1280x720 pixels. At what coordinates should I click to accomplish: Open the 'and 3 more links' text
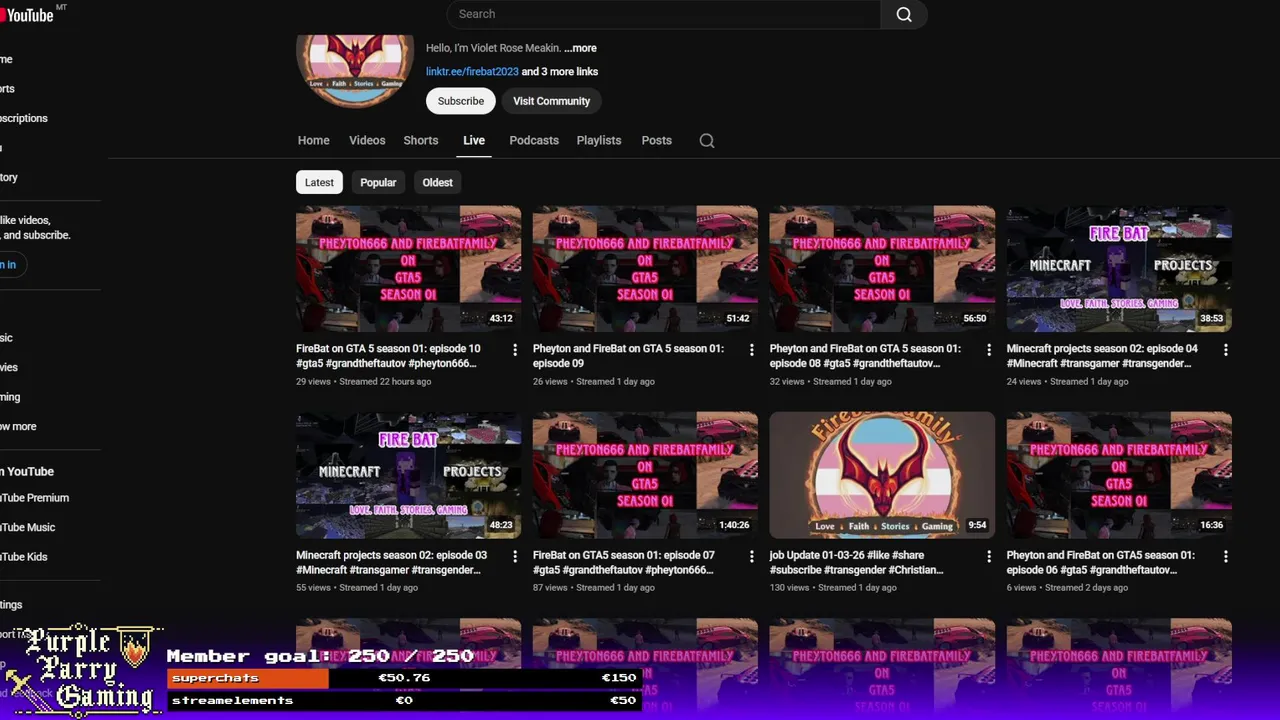560,72
